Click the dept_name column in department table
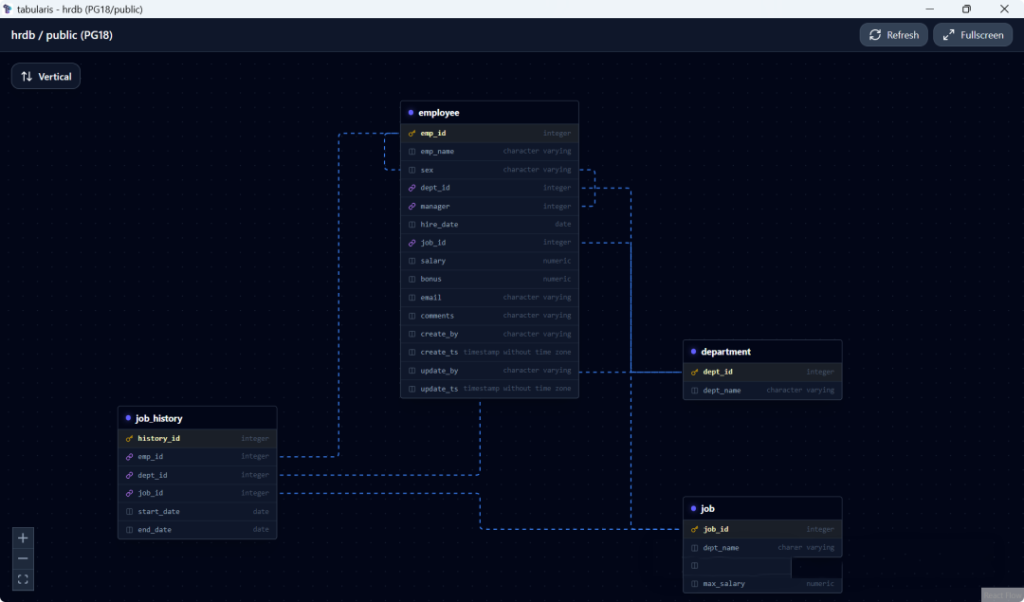Screen dimensions: 1024x602 pyautogui.click(x=762, y=390)
